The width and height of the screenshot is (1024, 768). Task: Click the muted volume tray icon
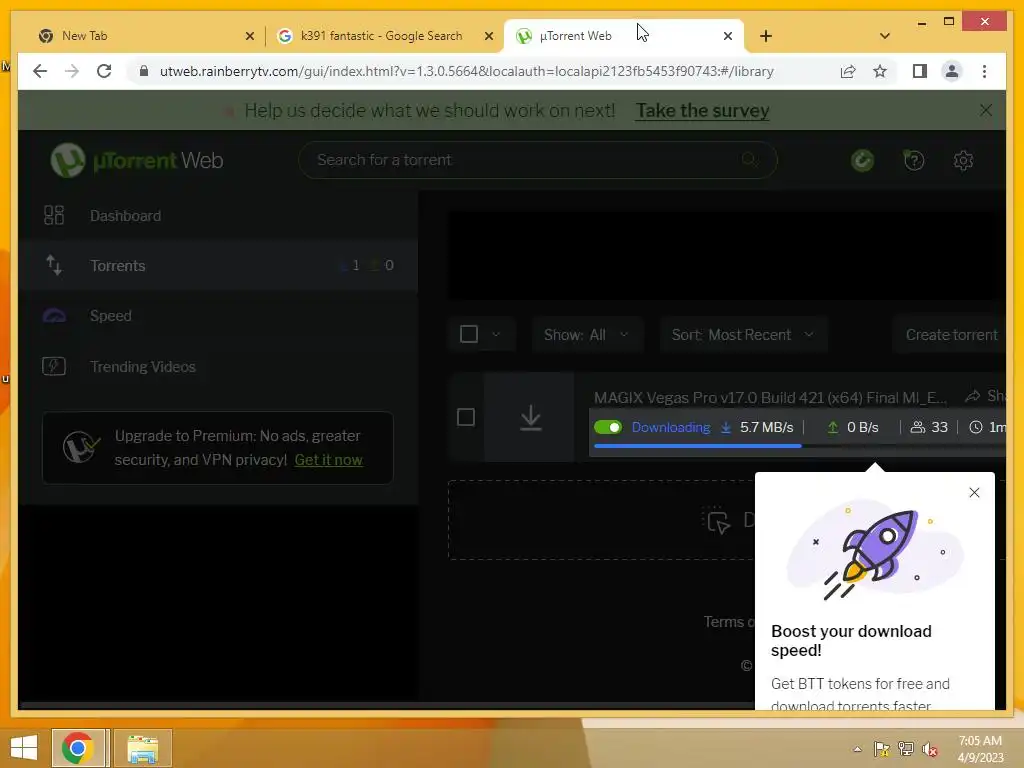point(930,749)
